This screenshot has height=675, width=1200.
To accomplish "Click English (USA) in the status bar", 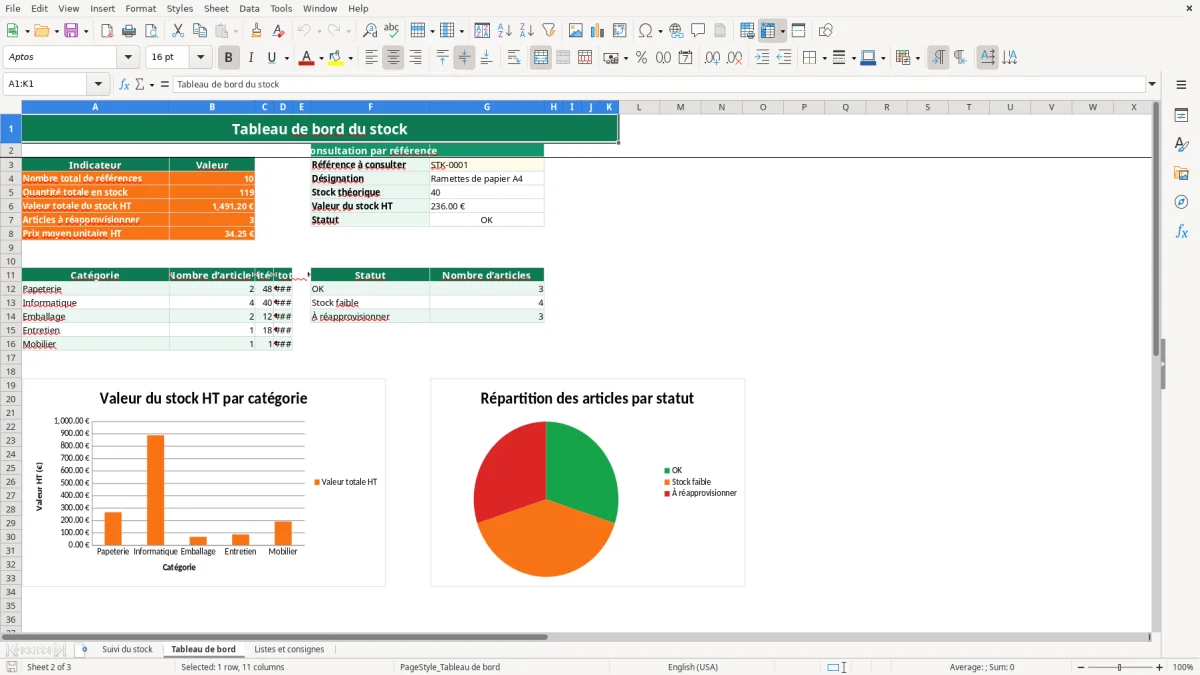I will [692, 667].
